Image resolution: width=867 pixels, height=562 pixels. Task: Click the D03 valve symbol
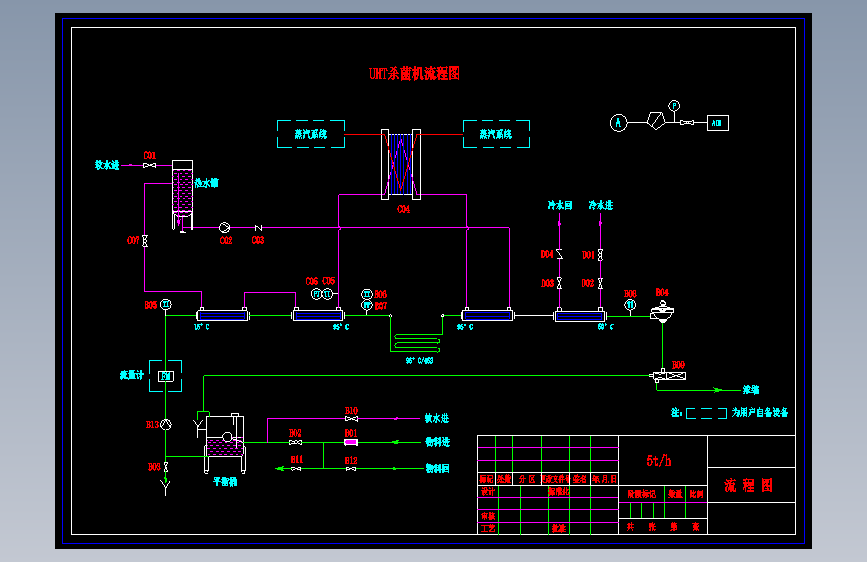pos(560,283)
